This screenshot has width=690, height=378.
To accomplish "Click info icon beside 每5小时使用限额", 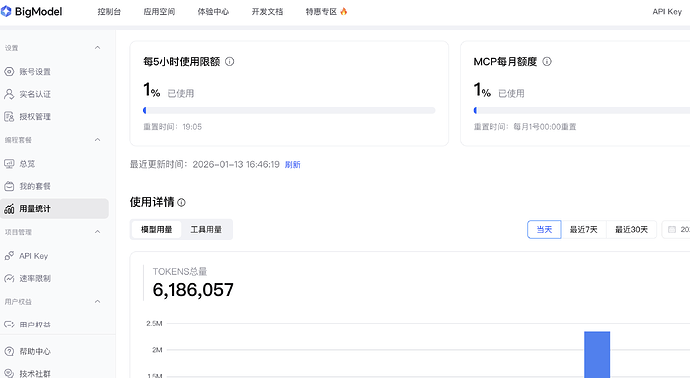I will coord(230,62).
